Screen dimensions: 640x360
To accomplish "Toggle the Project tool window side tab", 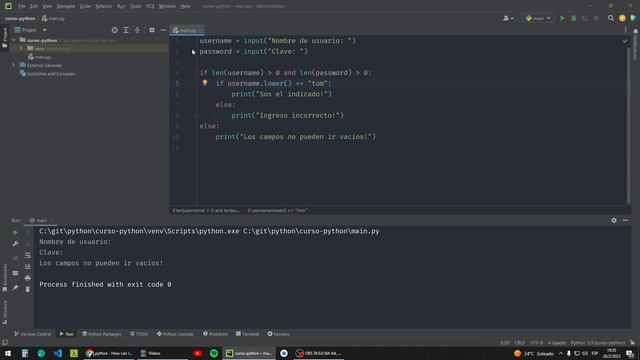I will [4, 38].
